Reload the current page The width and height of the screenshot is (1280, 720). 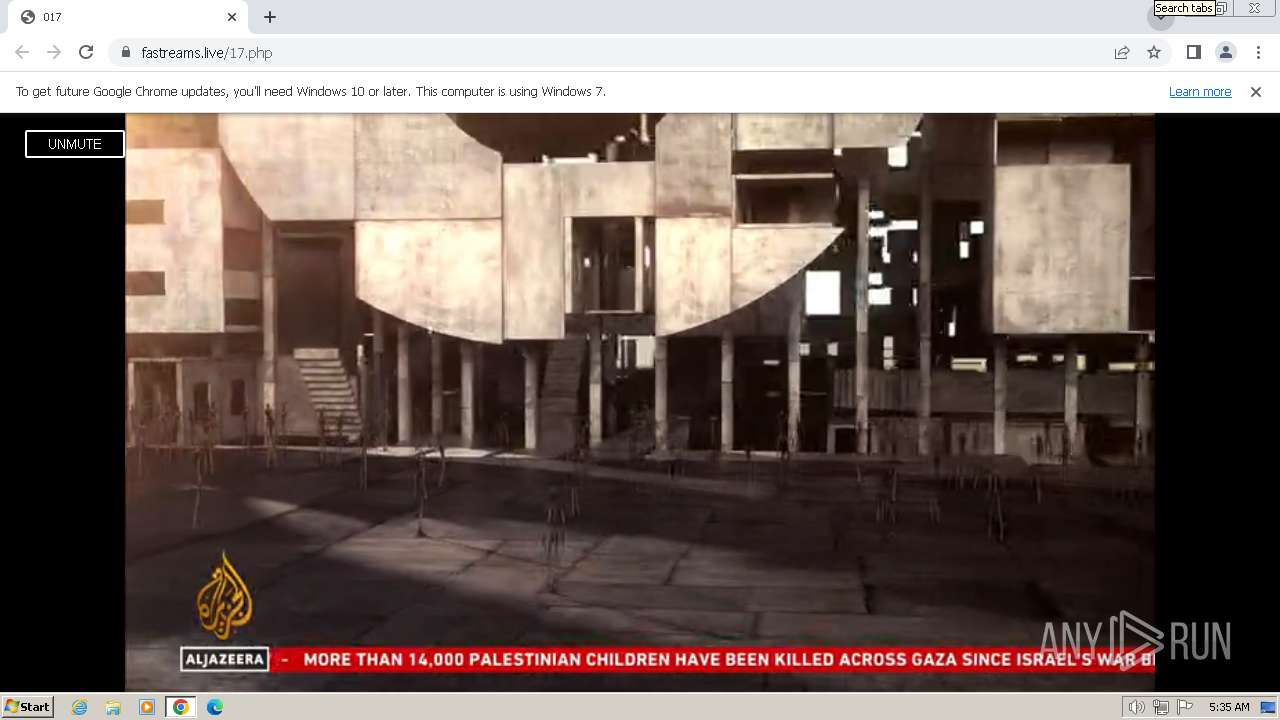[86, 52]
